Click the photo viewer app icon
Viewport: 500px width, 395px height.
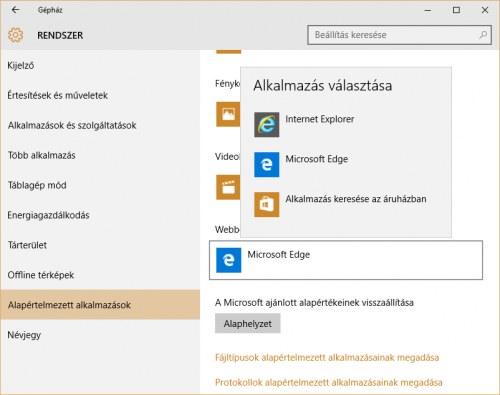coord(228,114)
